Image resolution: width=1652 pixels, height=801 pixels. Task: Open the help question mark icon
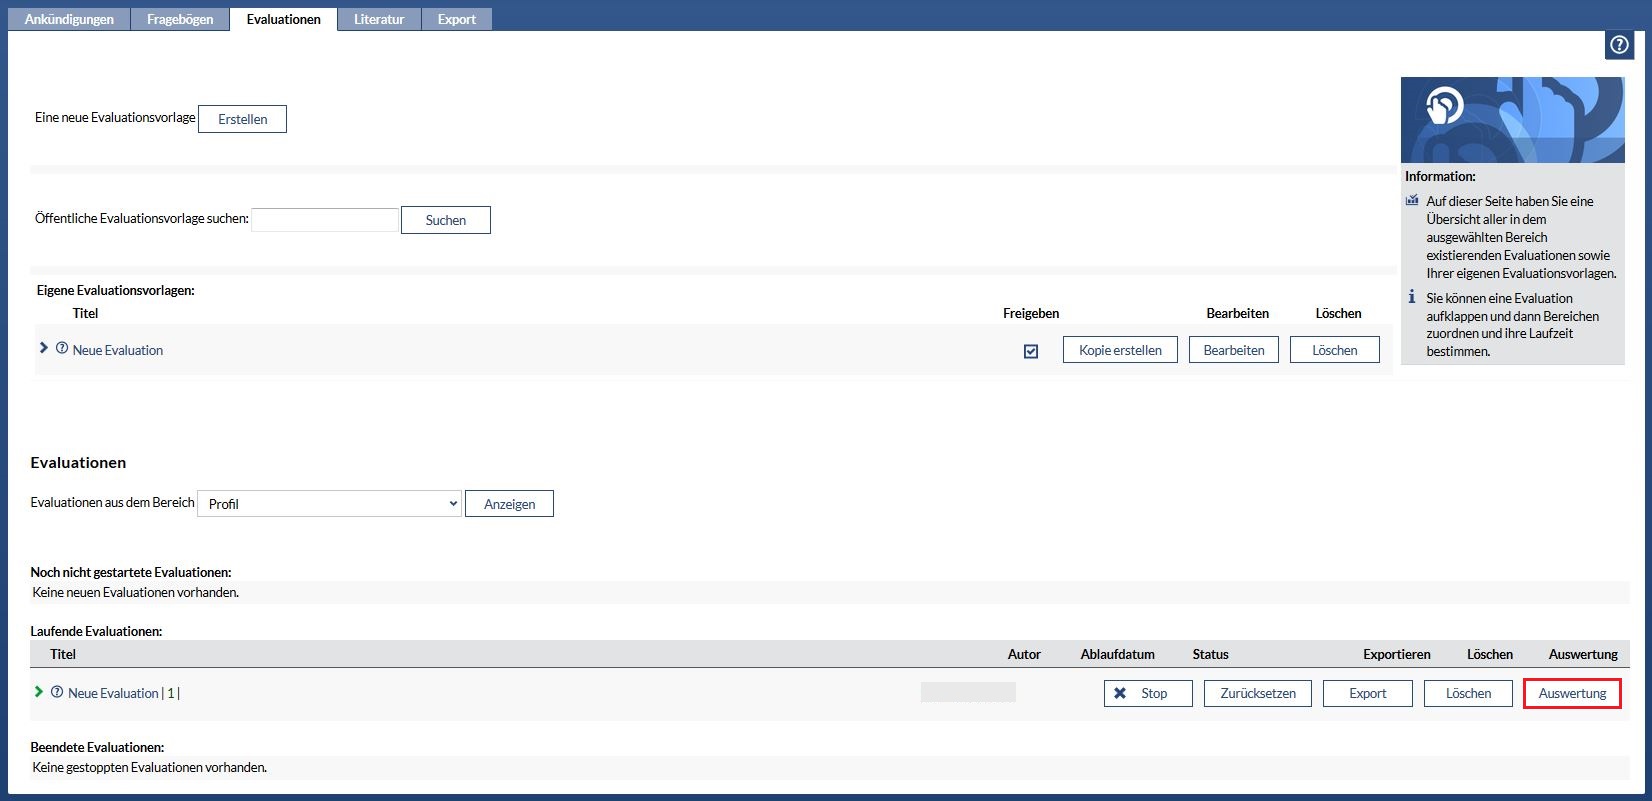click(x=1619, y=45)
